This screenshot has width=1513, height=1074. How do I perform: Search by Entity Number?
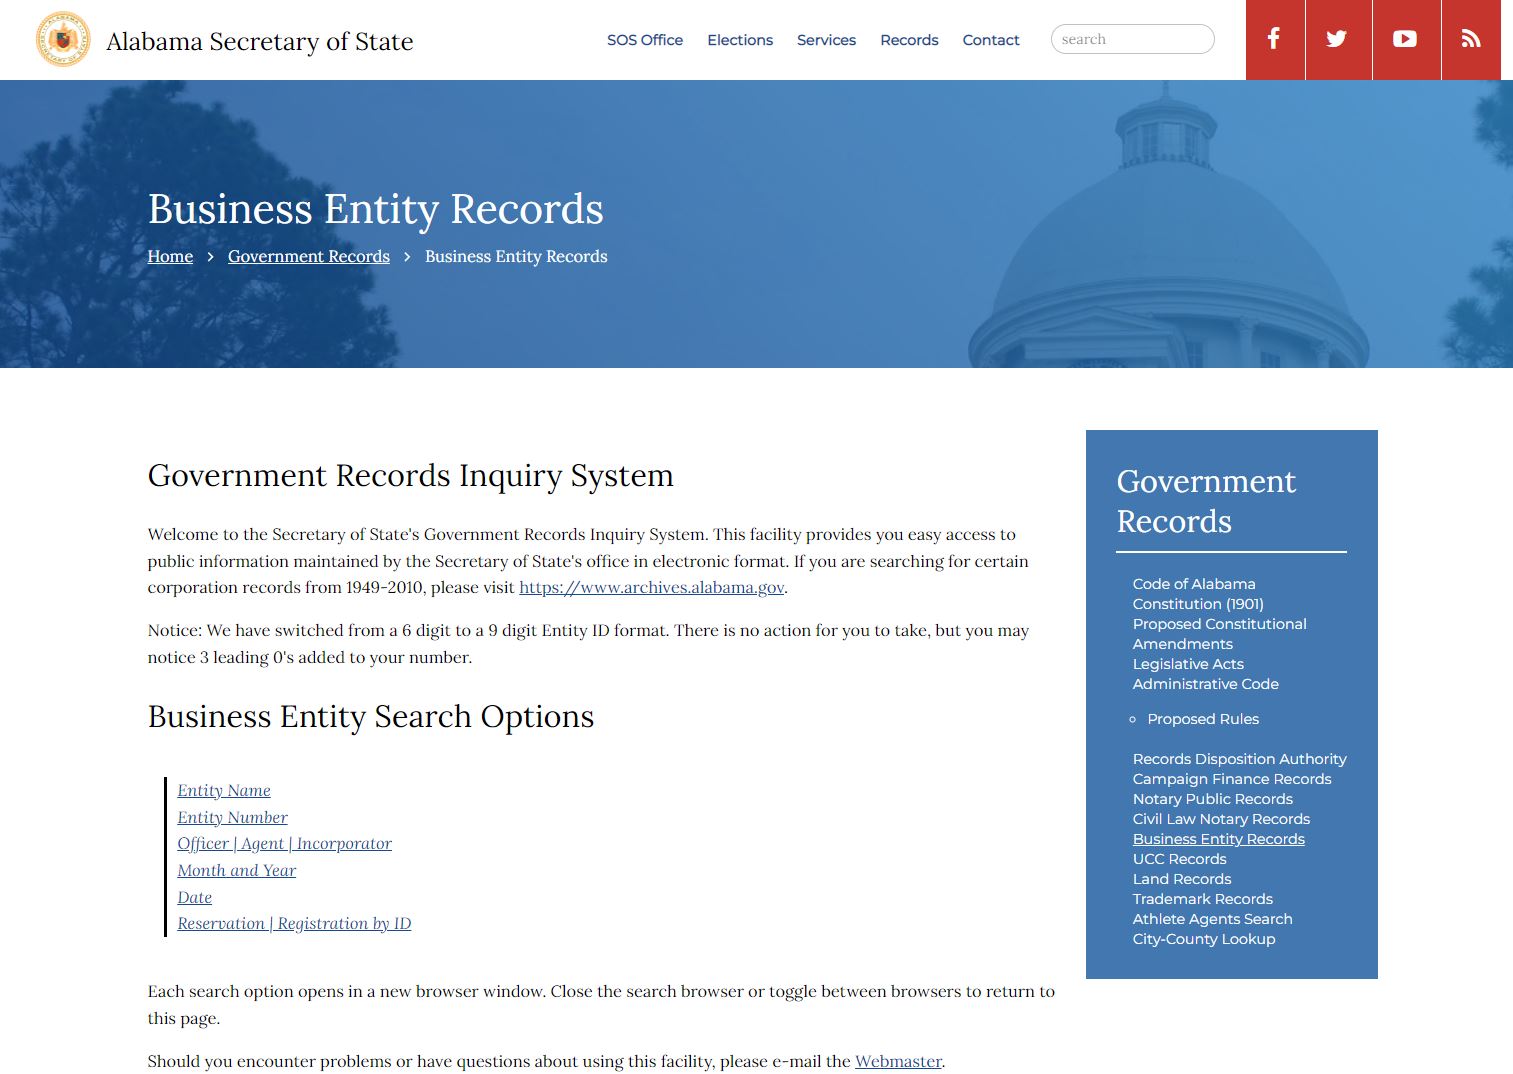click(233, 817)
